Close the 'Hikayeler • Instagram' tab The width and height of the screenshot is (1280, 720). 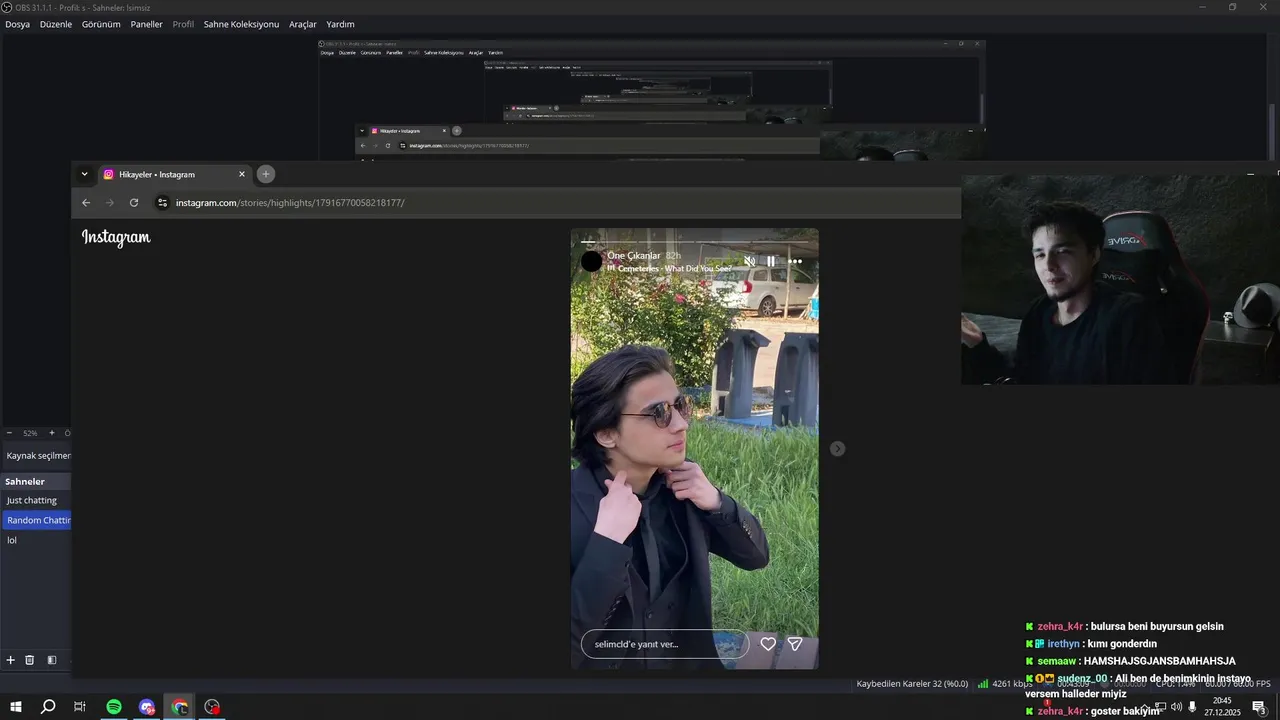(x=241, y=174)
